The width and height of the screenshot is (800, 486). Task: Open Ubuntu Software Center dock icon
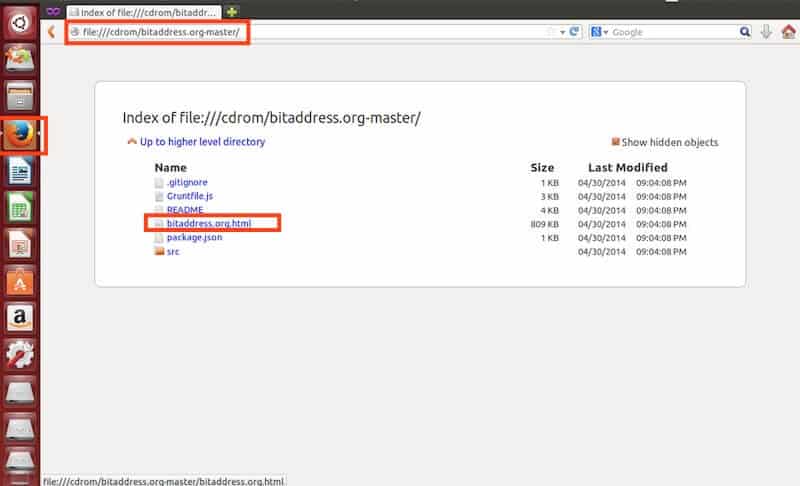point(19,280)
